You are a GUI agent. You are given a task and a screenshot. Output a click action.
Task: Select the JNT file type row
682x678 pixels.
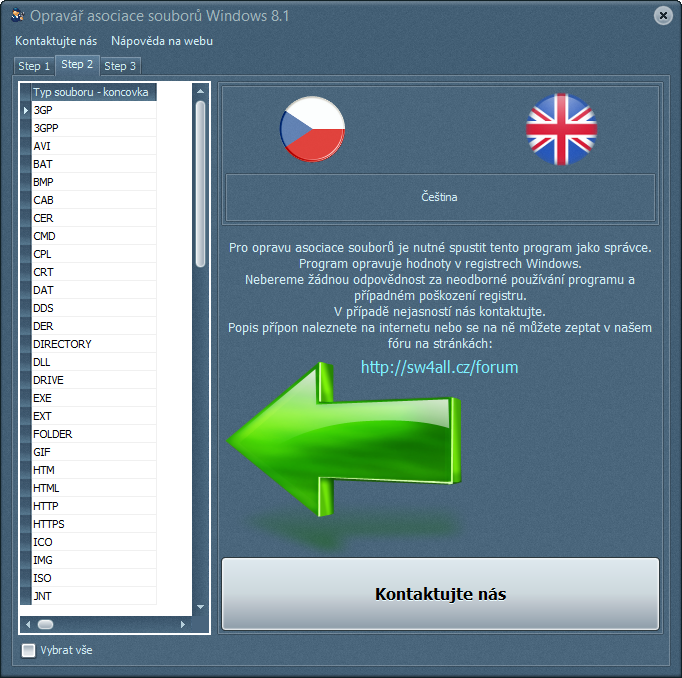tap(94, 596)
